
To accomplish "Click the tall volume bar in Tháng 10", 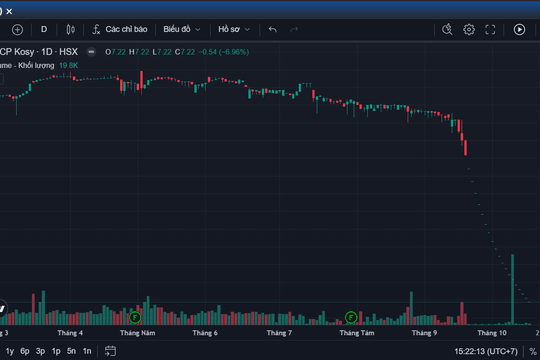I will click(x=512, y=289).
